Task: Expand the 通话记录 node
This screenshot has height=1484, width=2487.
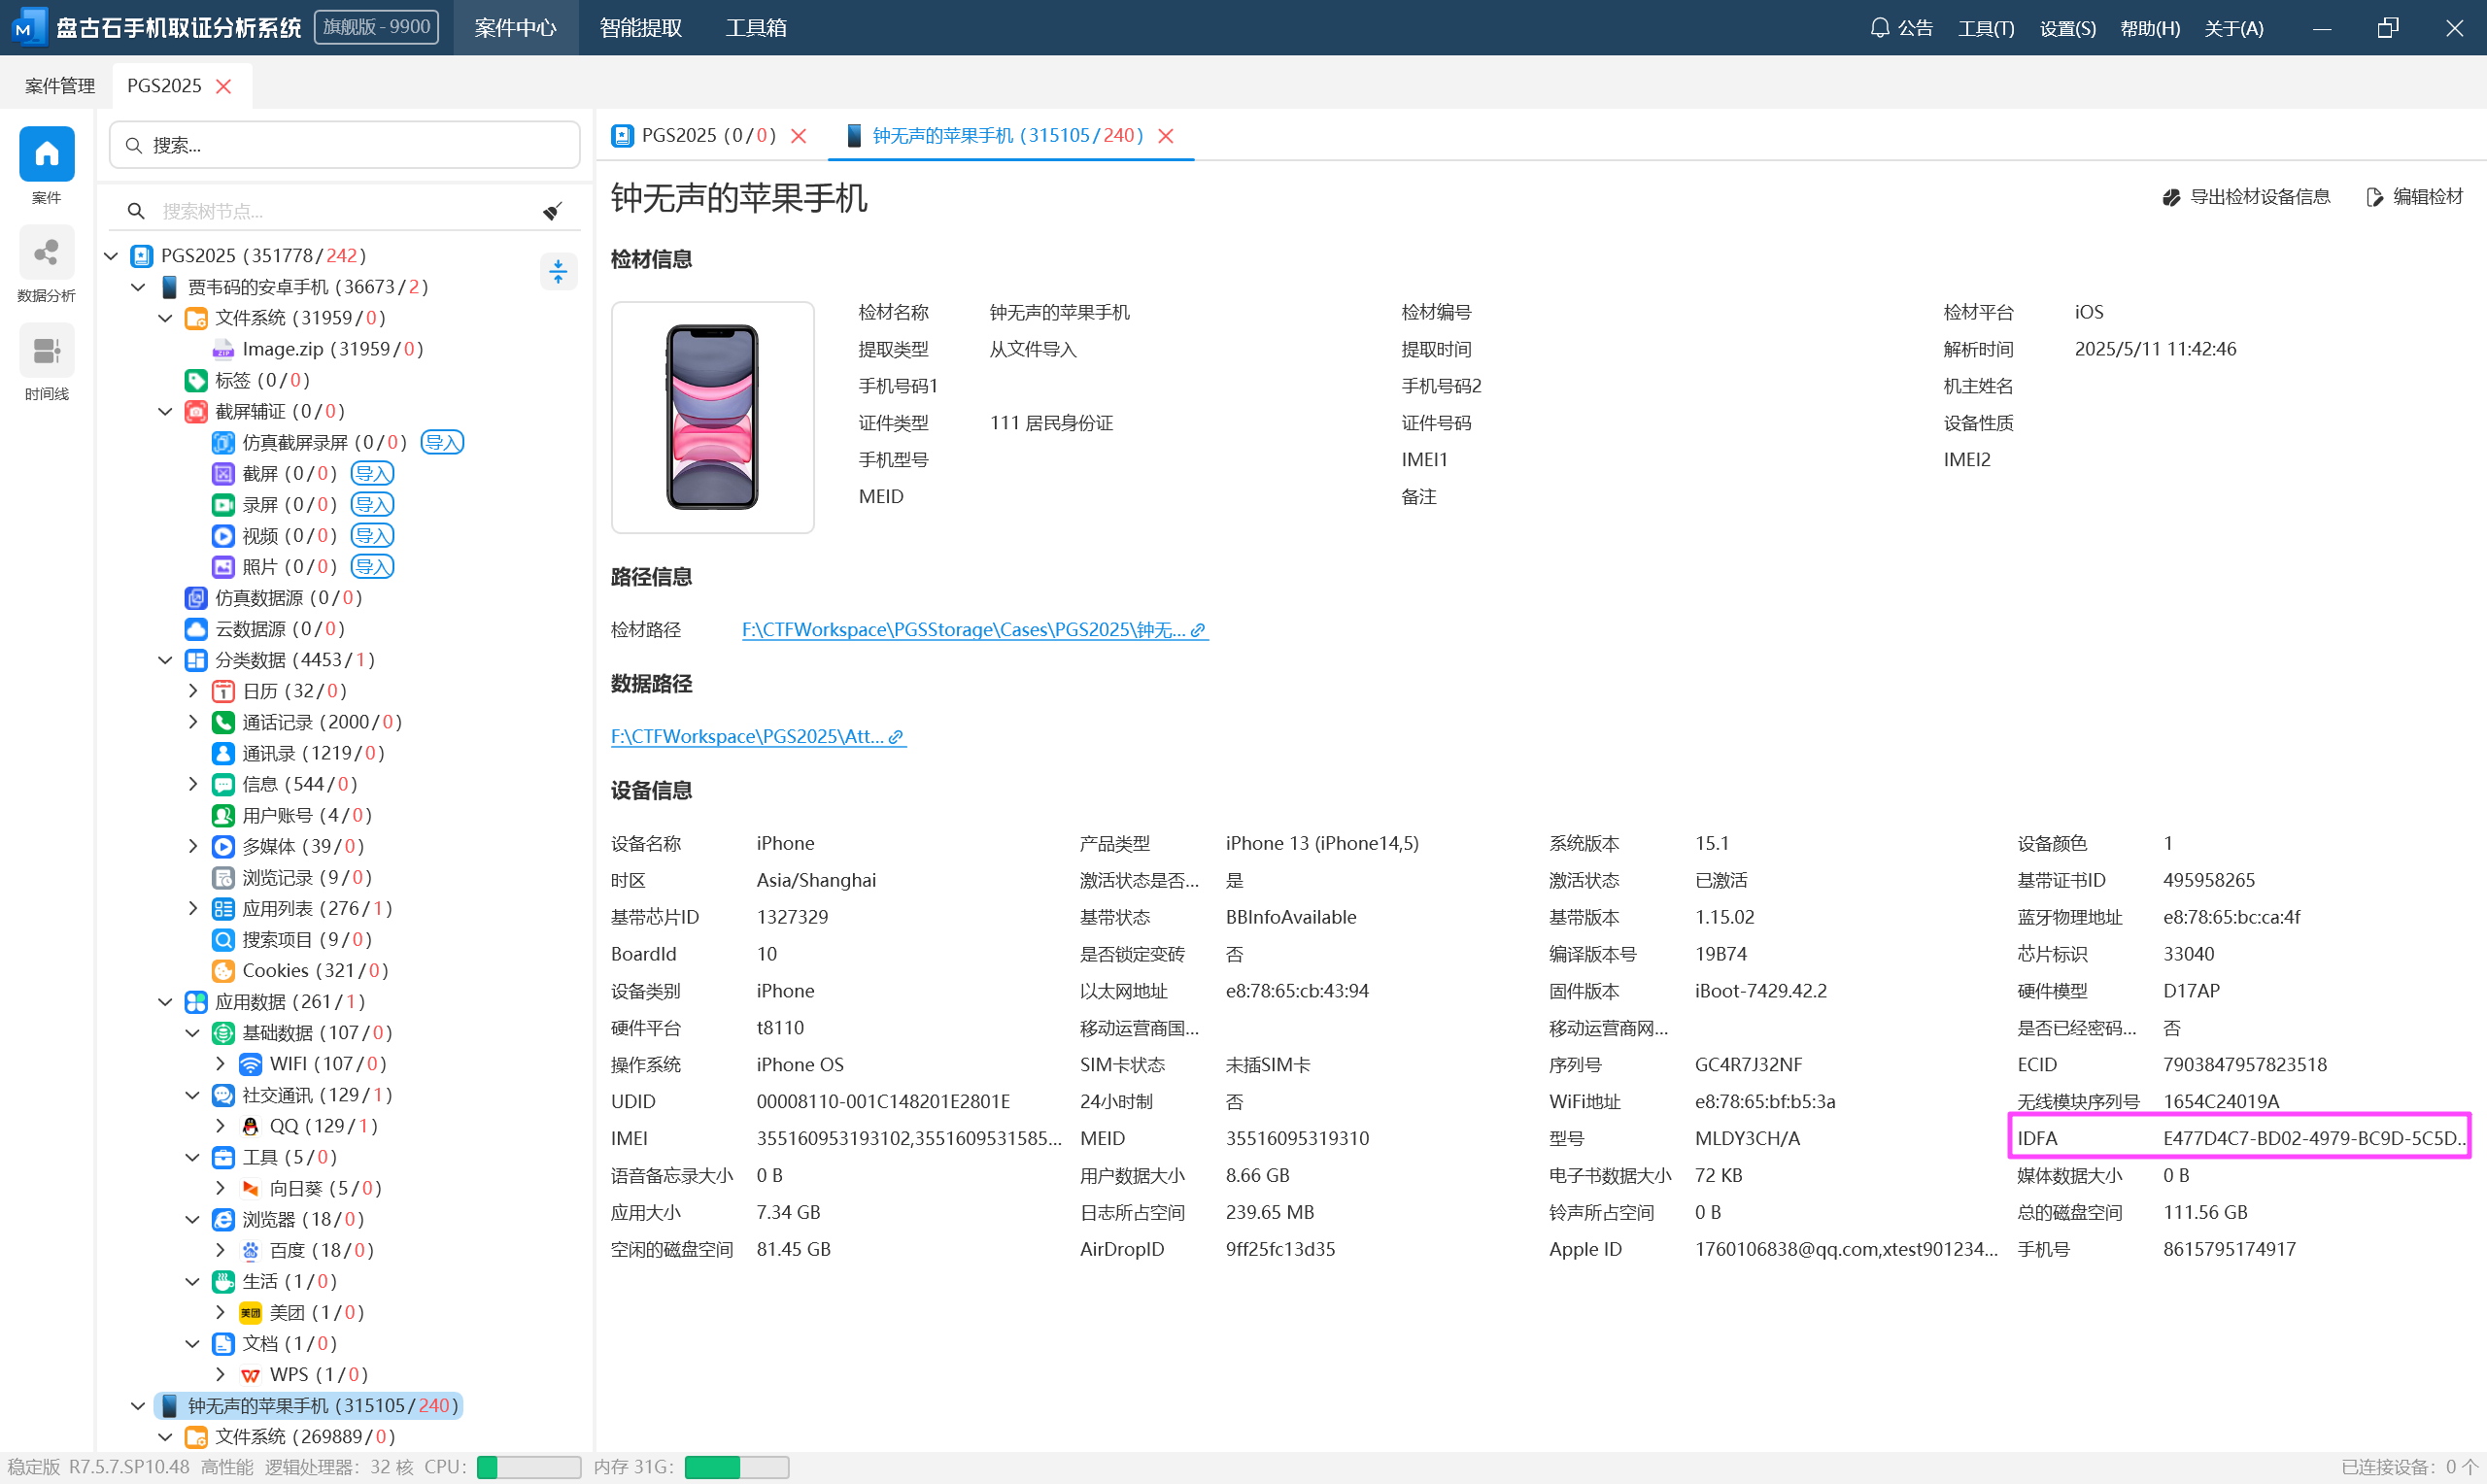Action: click(193, 722)
